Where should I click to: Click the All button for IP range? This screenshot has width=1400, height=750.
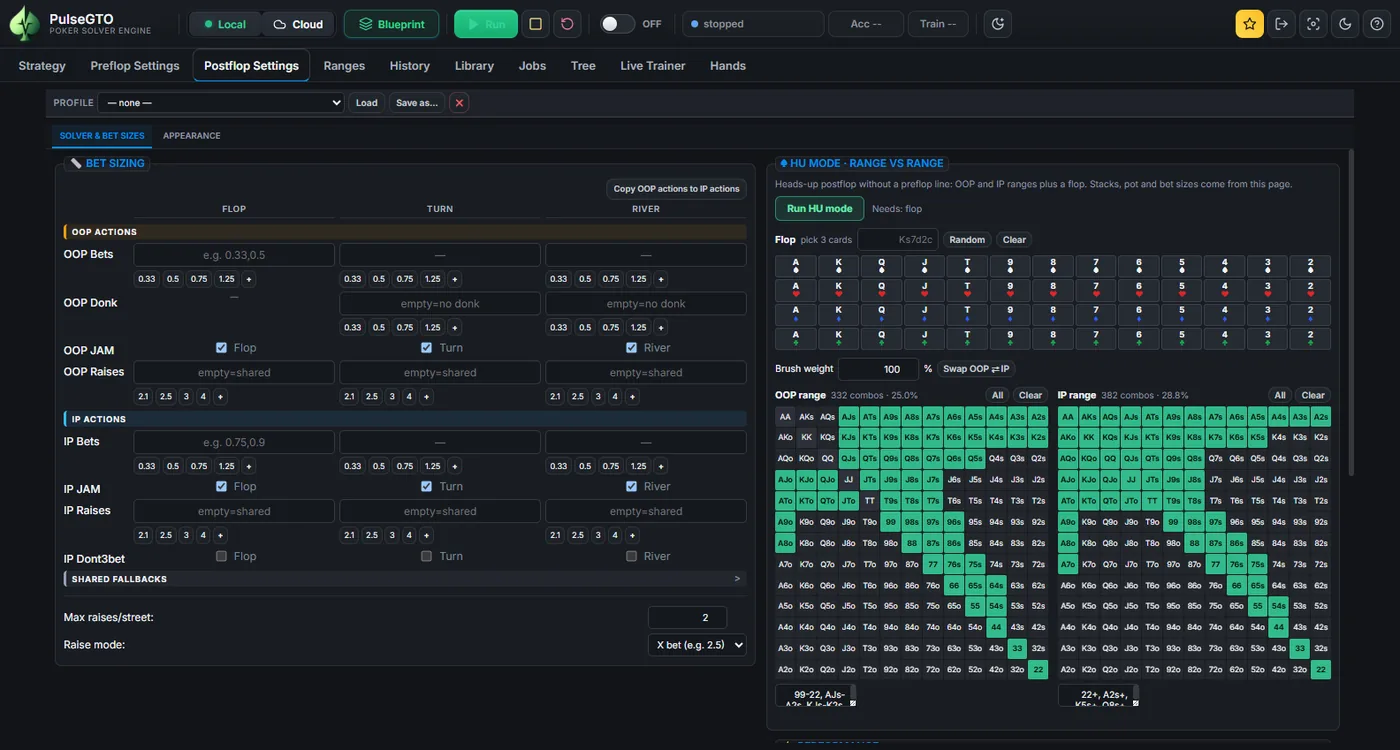pos(1280,395)
